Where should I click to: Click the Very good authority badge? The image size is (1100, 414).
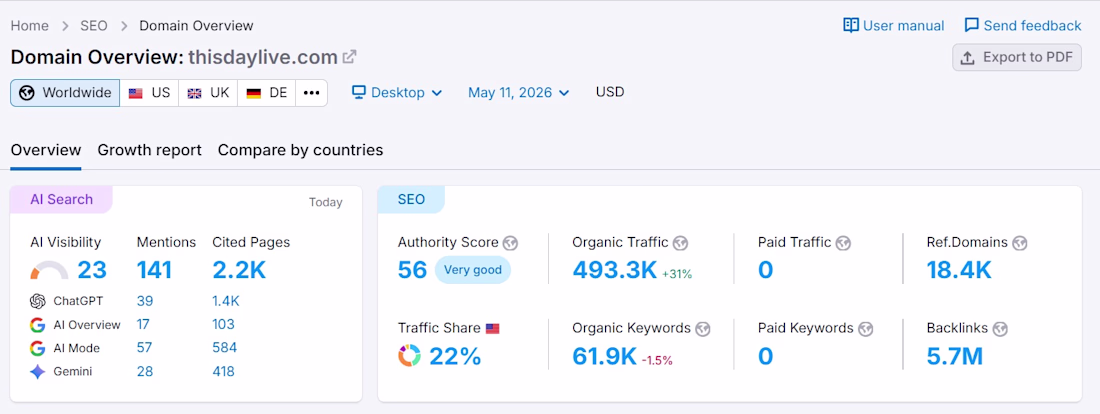pyautogui.click(x=473, y=270)
